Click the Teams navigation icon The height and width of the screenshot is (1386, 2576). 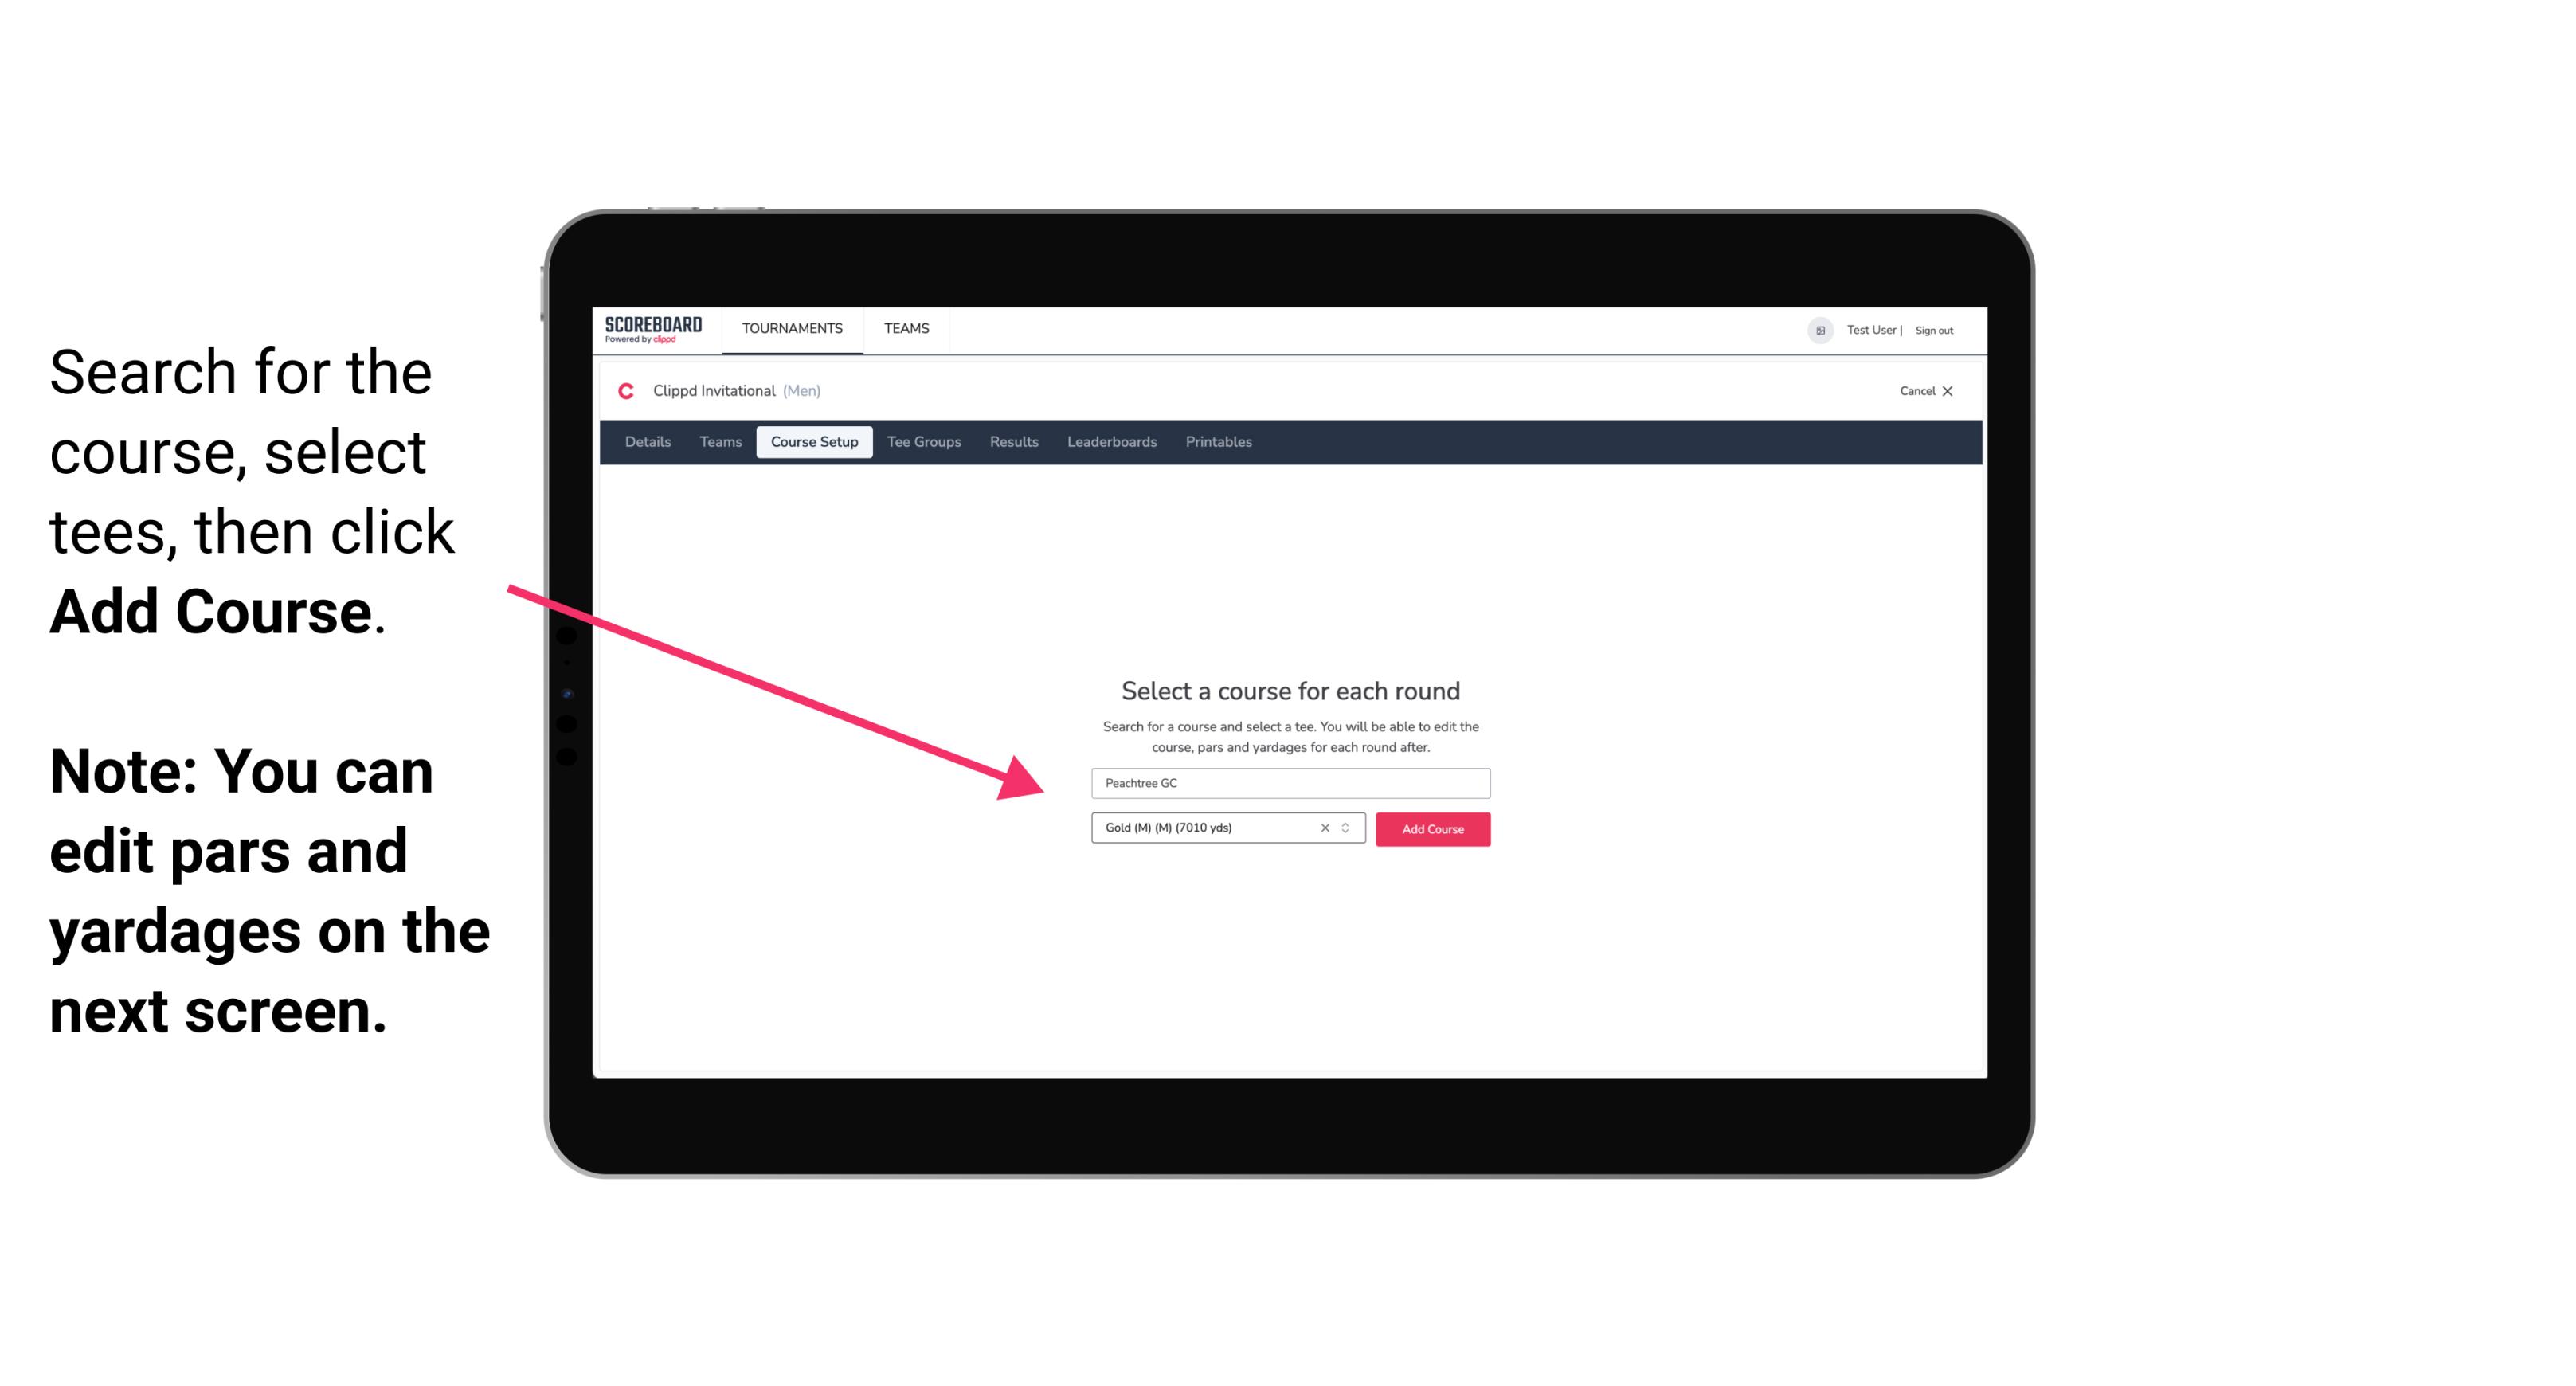point(904,327)
